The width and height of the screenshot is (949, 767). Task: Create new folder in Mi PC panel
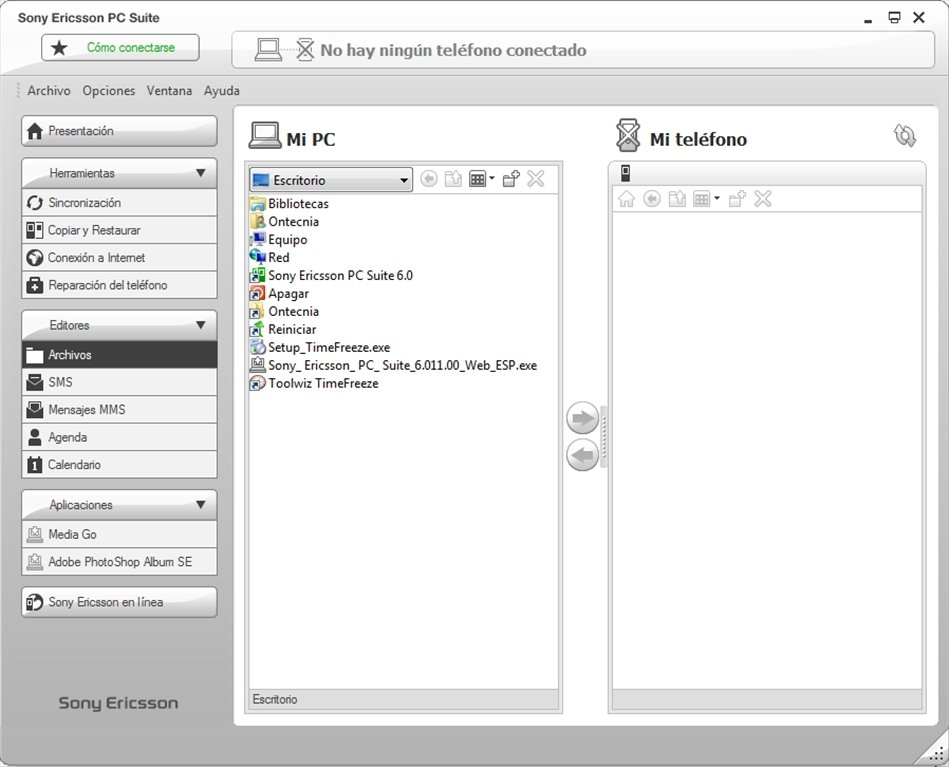pyautogui.click(x=511, y=179)
